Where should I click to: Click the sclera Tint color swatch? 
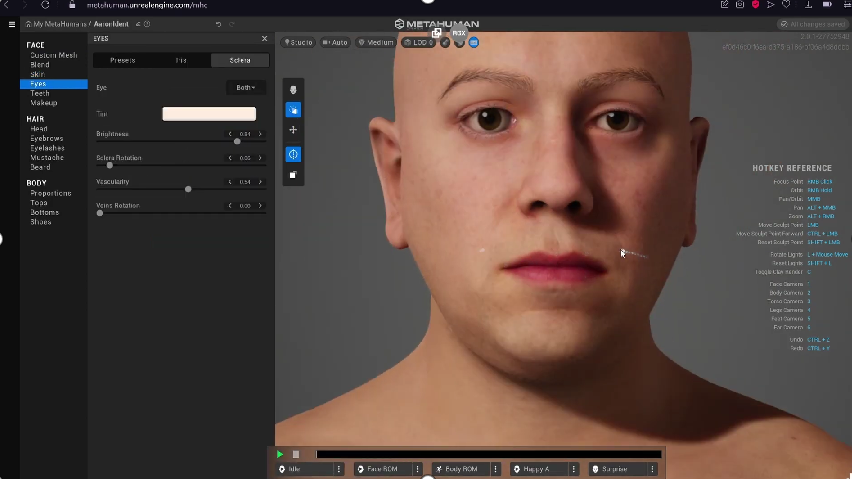coord(209,114)
